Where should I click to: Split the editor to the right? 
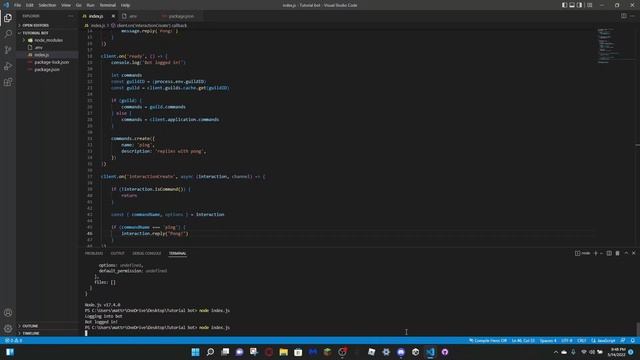pyautogui.click(x=624, y=16)
